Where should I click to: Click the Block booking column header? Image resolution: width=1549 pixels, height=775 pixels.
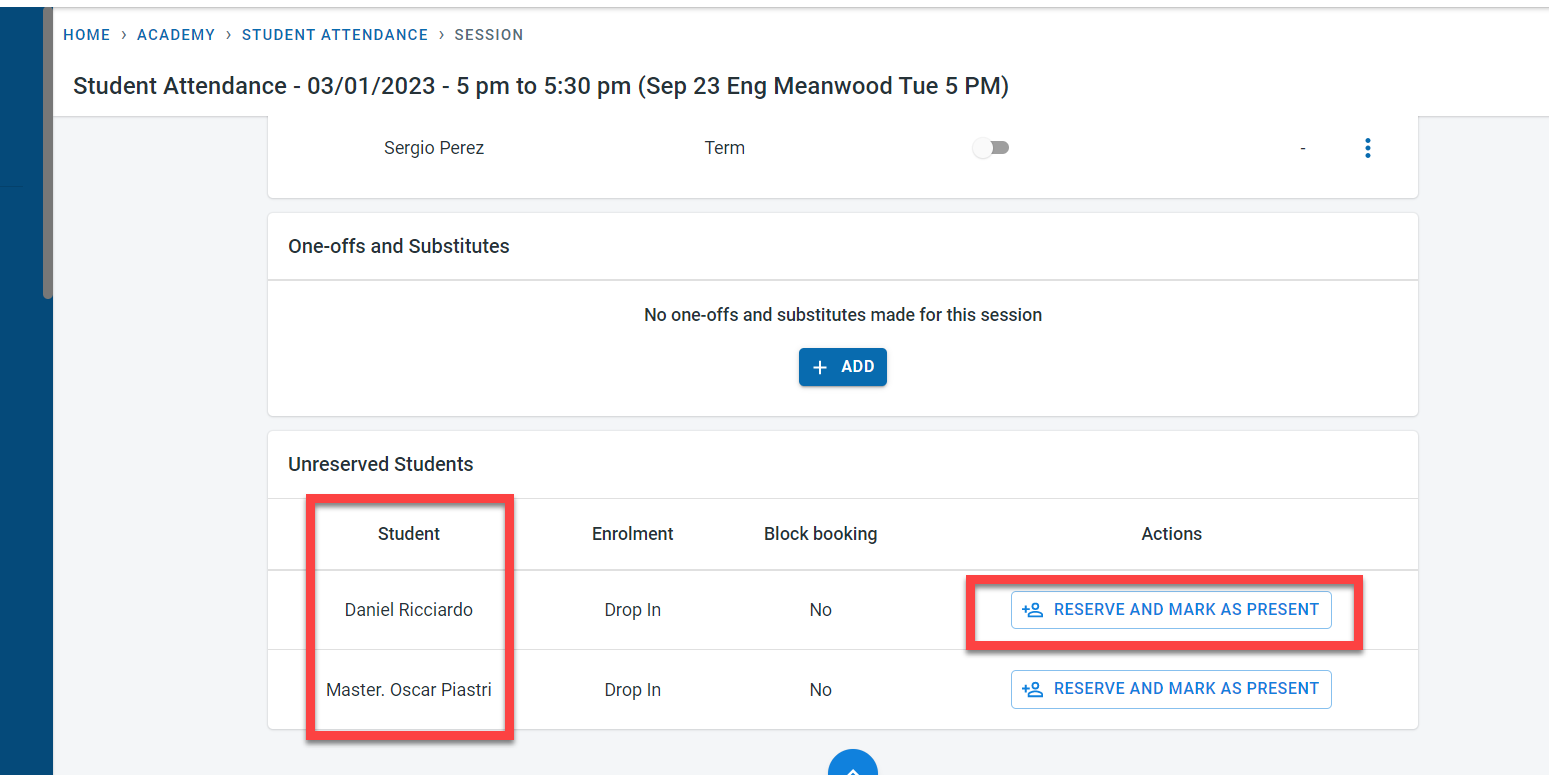point(820,534)
